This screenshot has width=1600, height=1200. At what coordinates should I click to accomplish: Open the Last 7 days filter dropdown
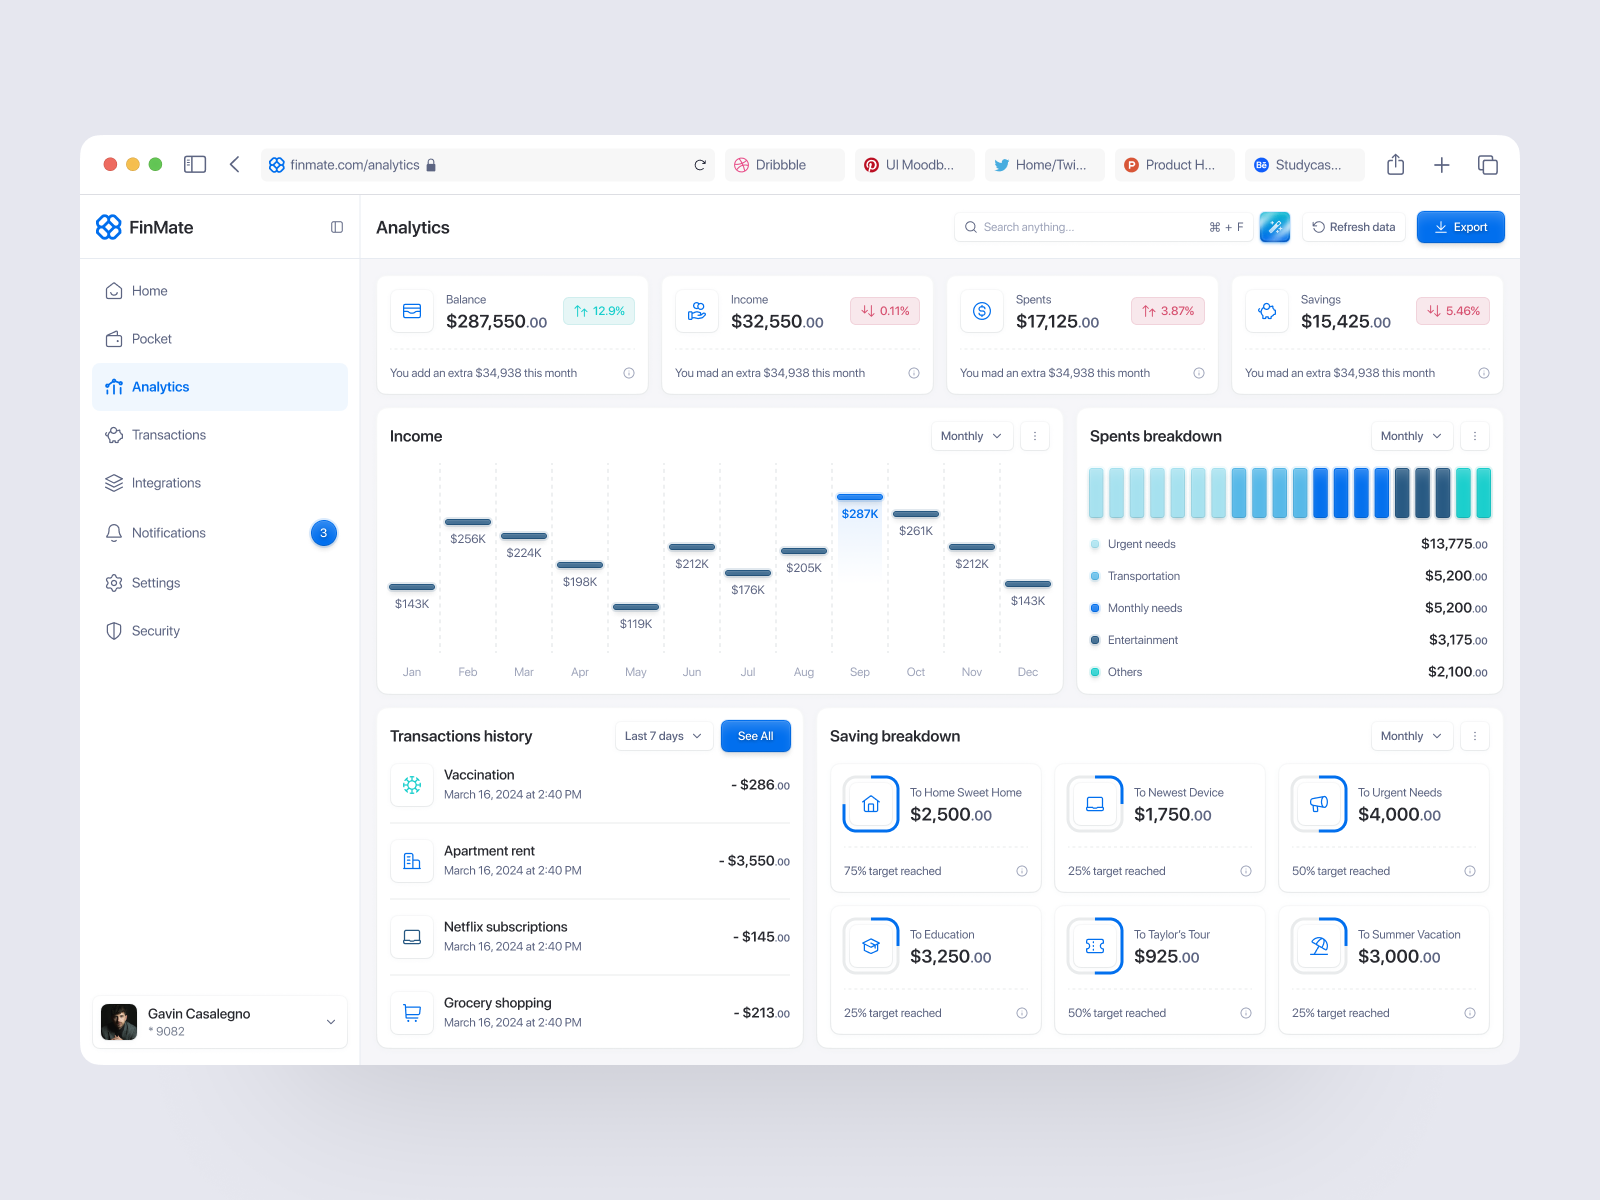click(663, 736)
